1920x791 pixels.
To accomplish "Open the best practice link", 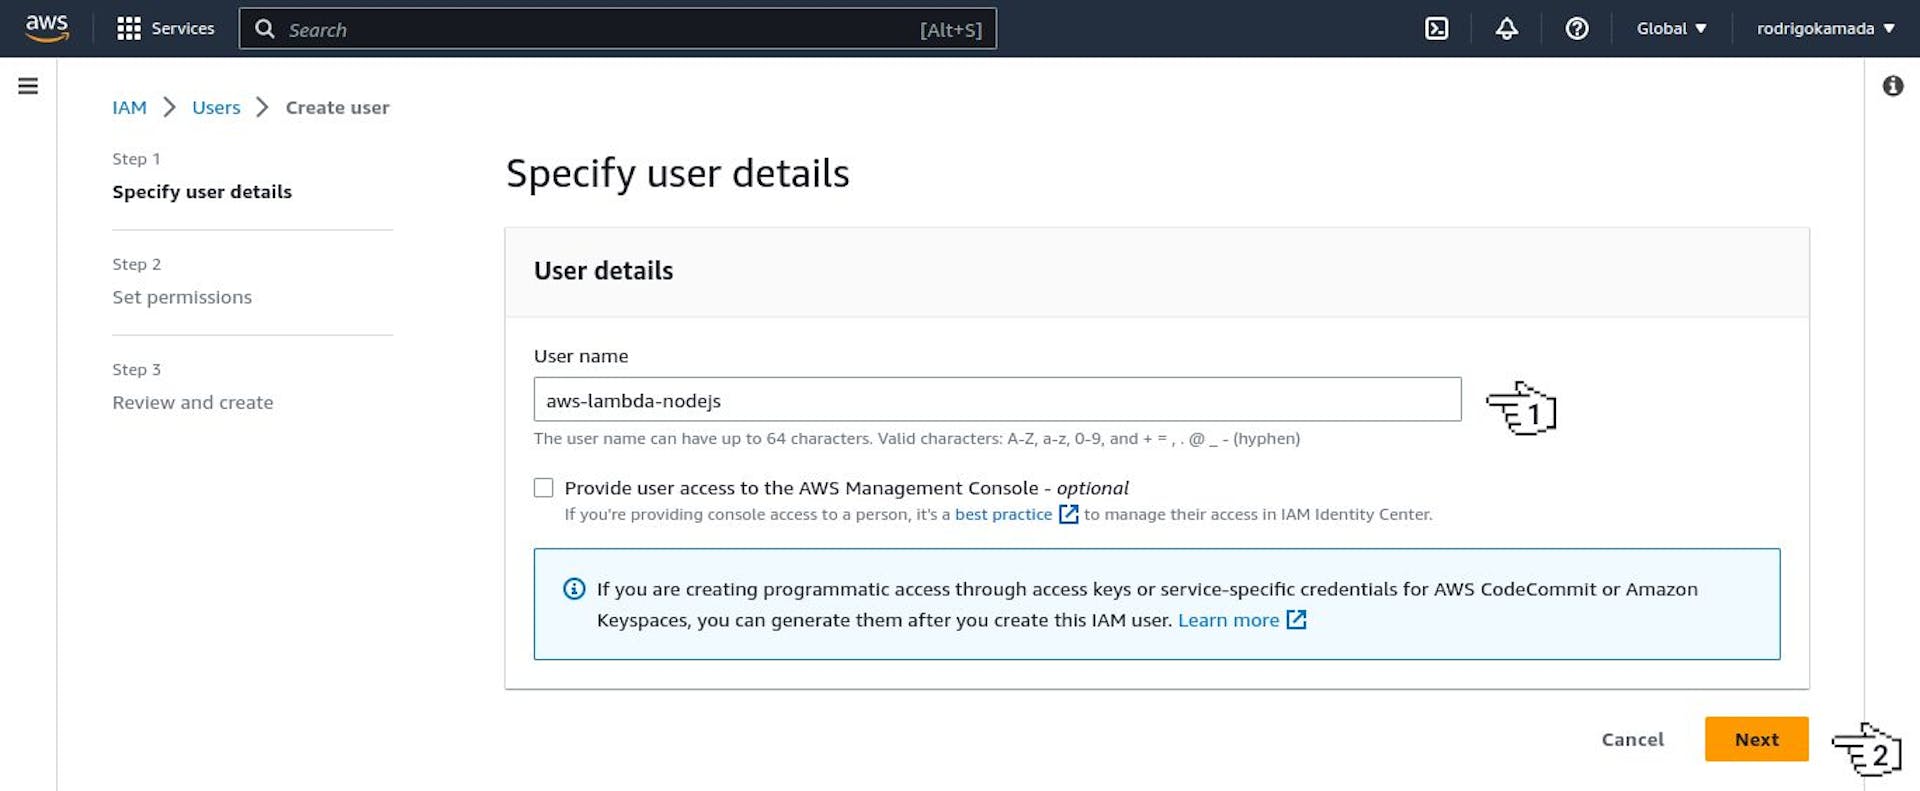I will [1003, 514].
